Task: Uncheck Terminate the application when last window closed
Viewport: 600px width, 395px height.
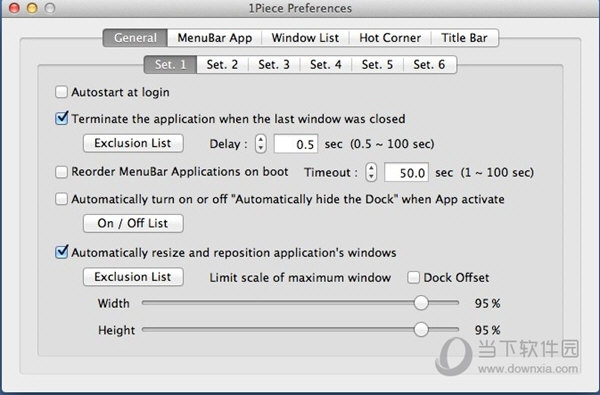Action: pyautogui.click(x=61, y=118)
